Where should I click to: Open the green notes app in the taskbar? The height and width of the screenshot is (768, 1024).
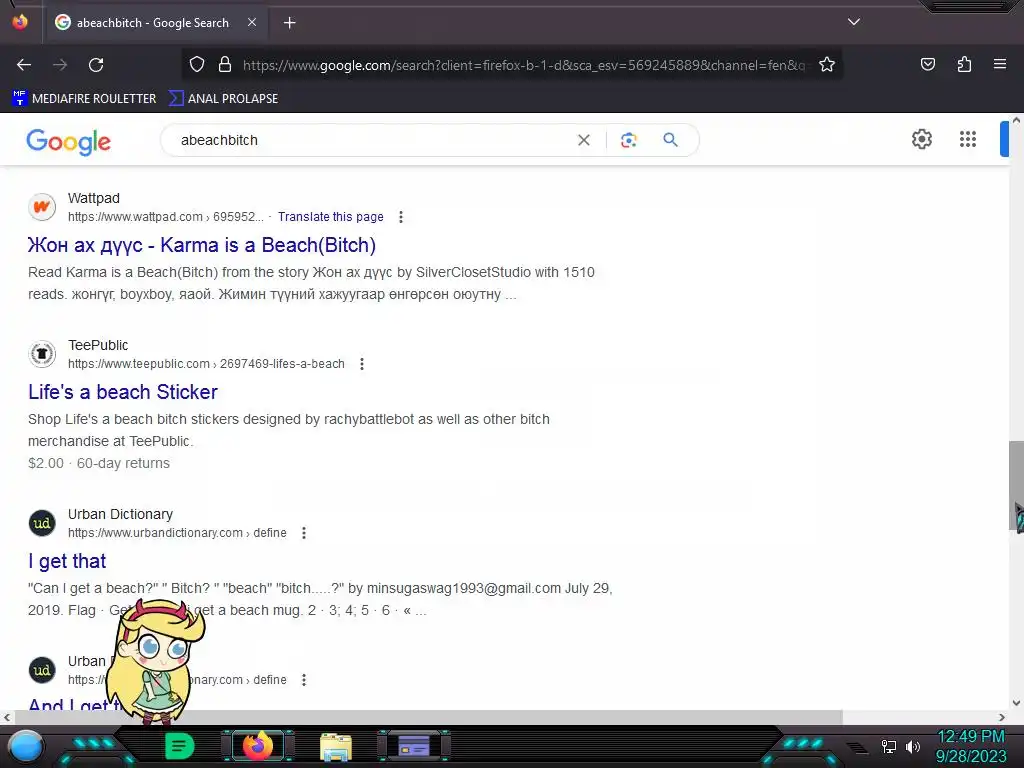click(x=179, y=746)
